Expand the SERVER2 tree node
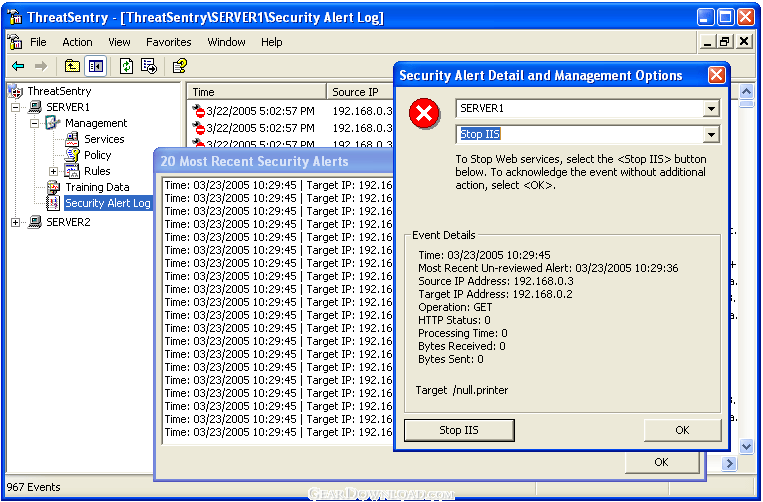Screen dimensions: 763x502 tap(16, 222)
